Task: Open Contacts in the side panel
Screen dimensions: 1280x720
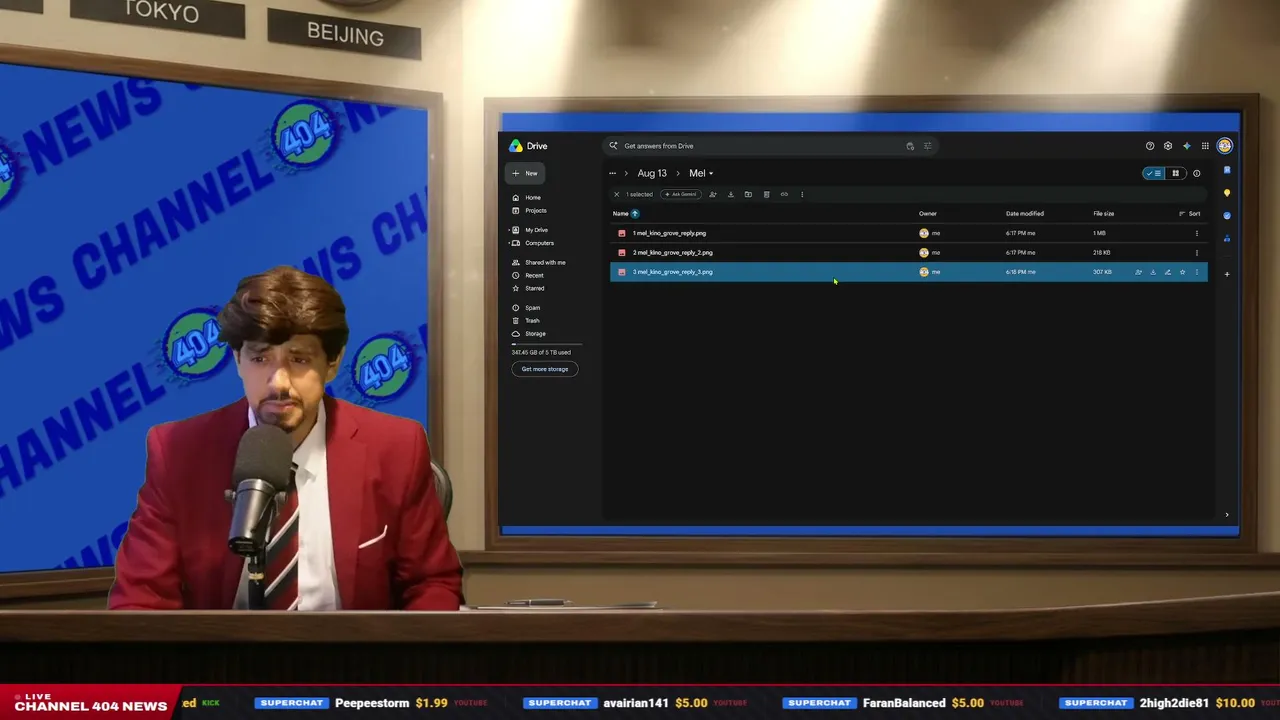Action: click(1227, 238)
